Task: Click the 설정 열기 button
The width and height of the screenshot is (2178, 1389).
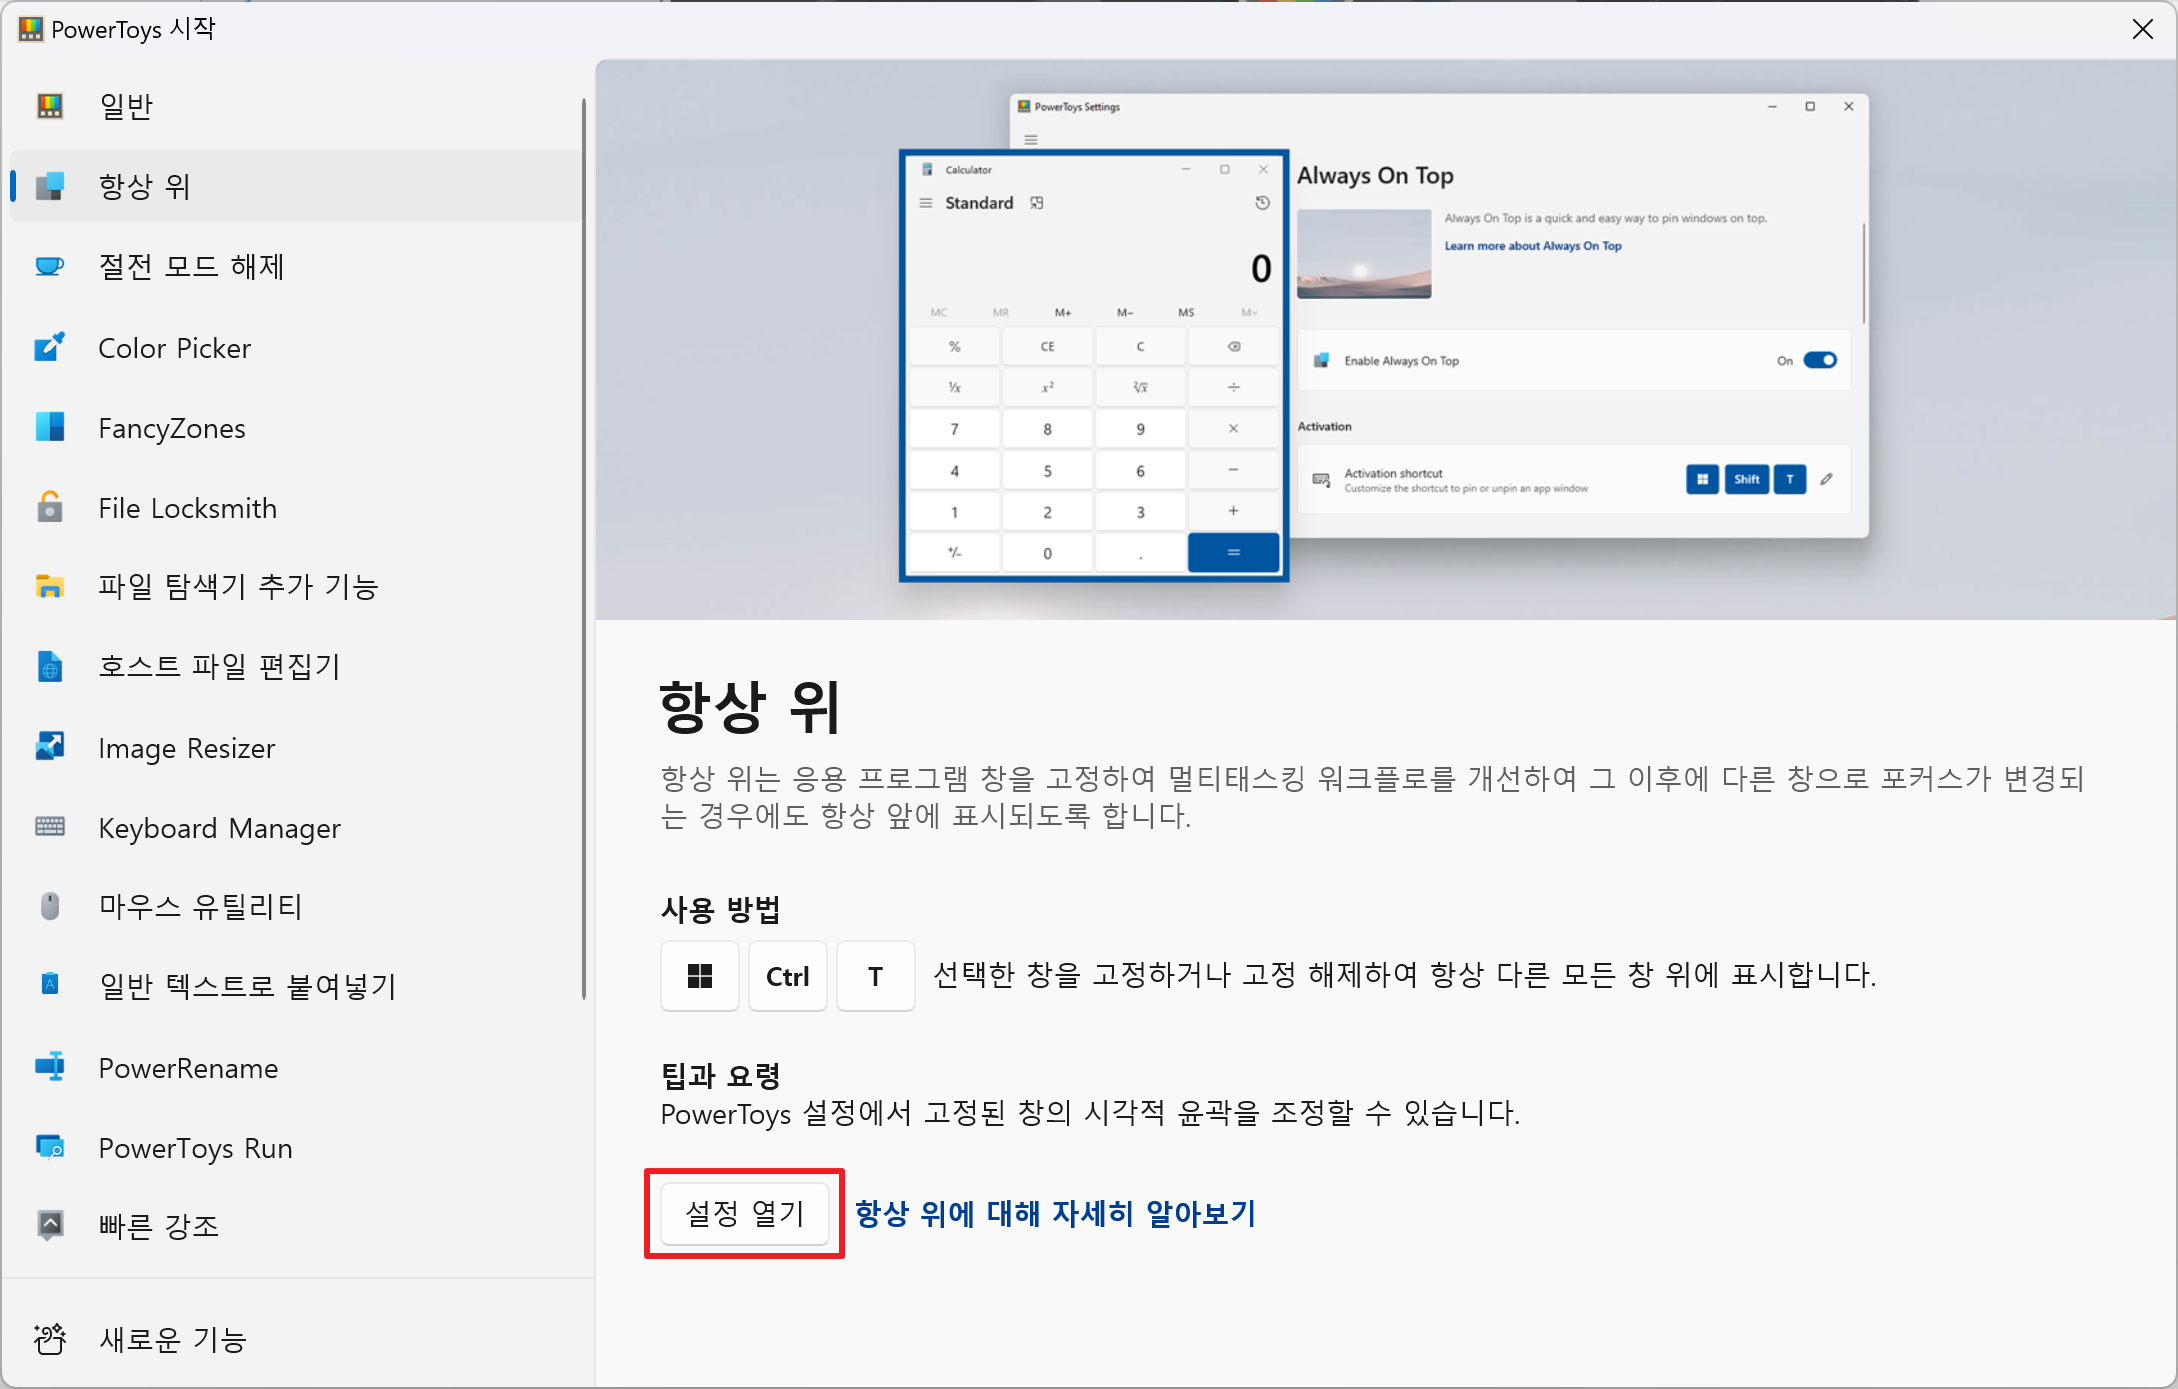Action: [745, 1214]
